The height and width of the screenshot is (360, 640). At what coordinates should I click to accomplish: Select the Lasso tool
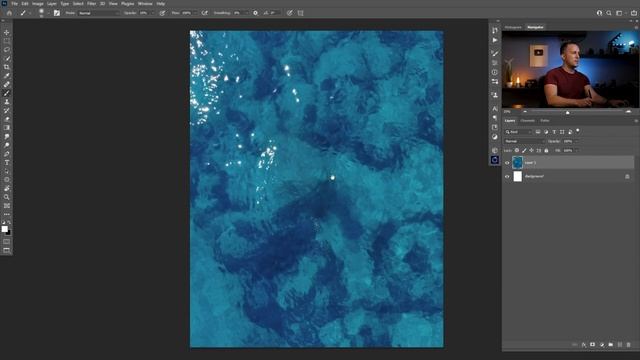7,49
